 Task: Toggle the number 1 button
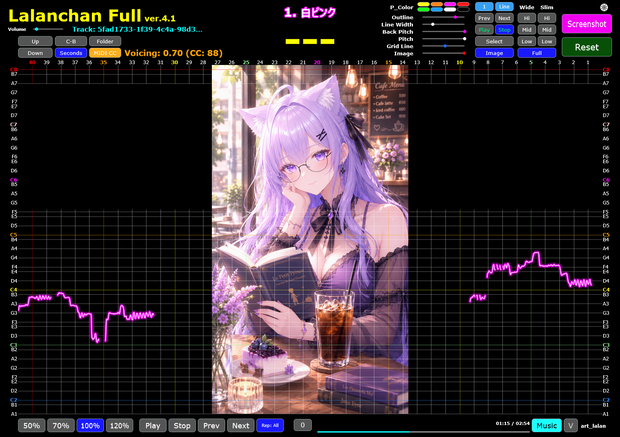484,7
